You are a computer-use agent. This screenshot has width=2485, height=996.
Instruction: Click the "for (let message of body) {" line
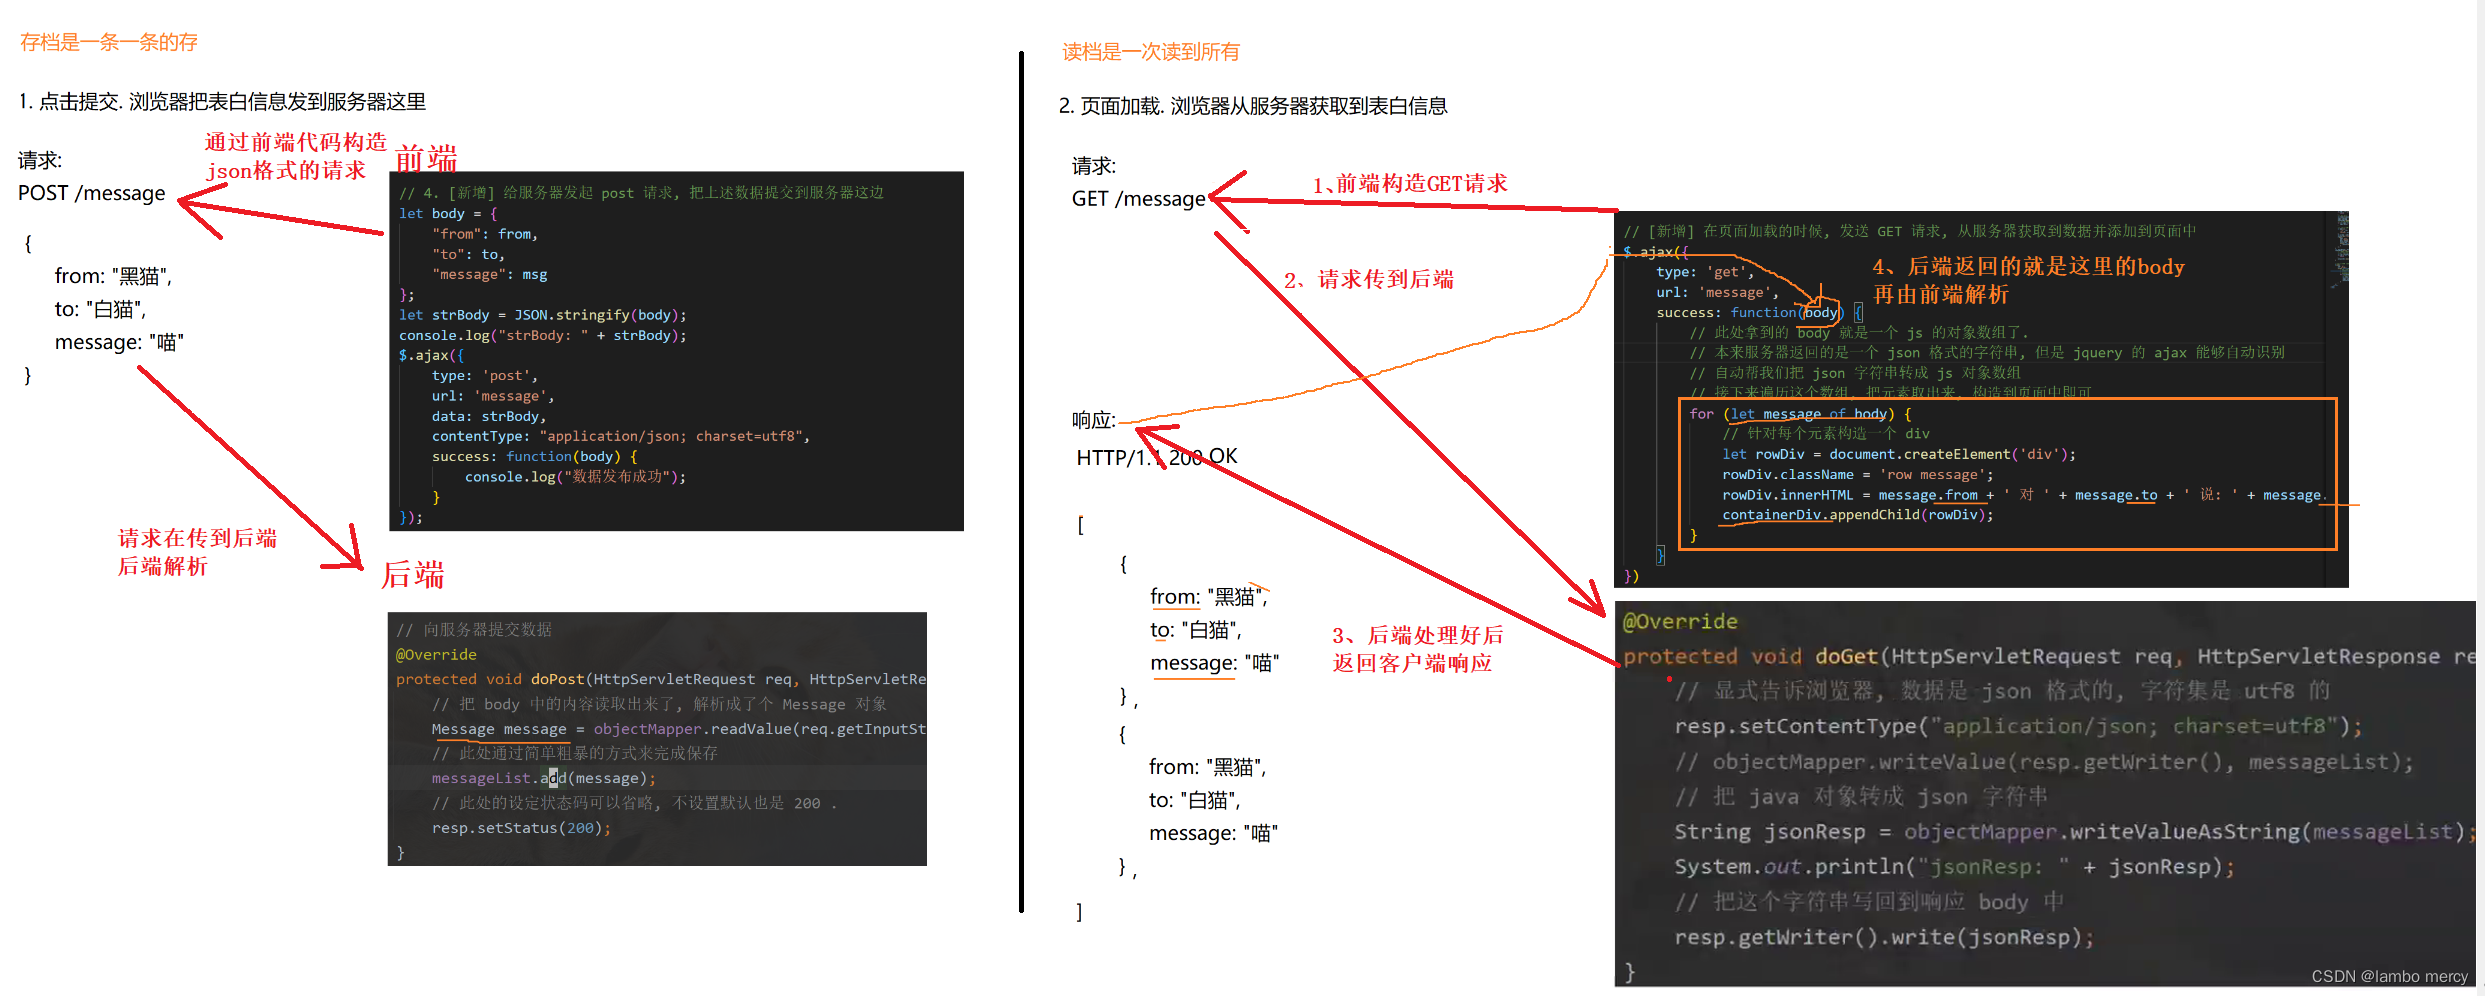pos(1800,414)
